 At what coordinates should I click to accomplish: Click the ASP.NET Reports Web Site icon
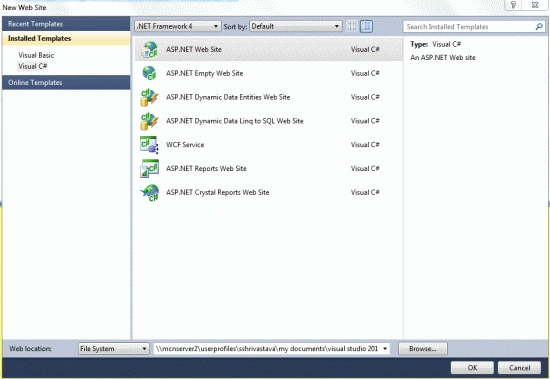tap(149, 169)
